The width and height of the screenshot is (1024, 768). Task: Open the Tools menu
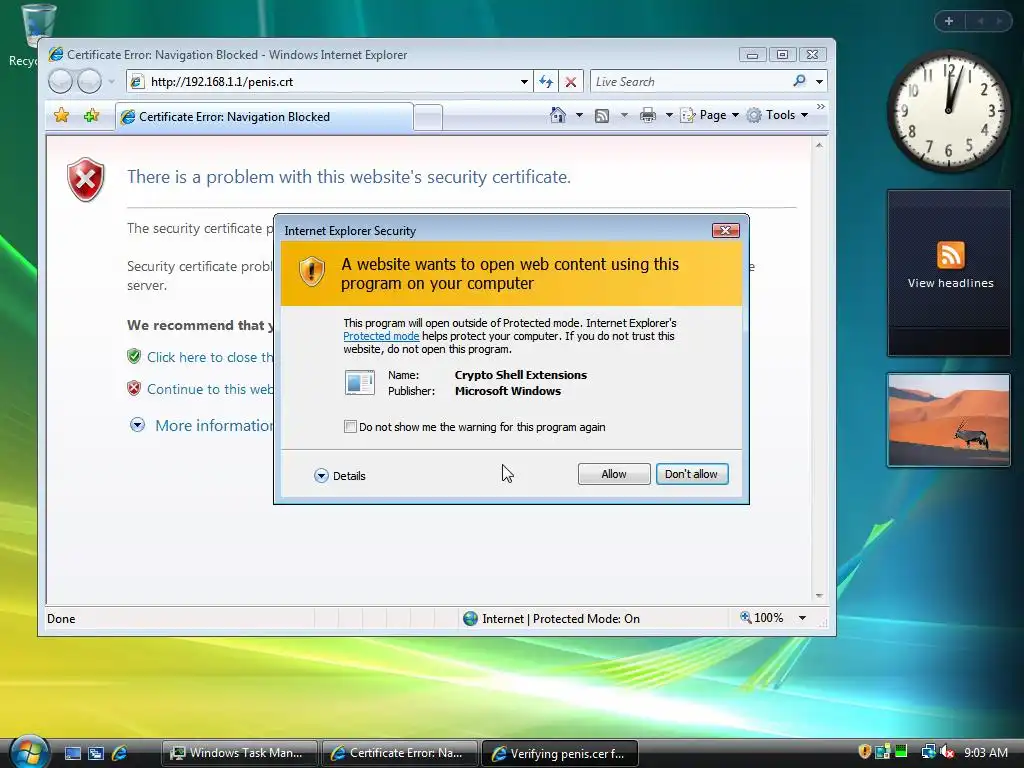coord(778,115)
